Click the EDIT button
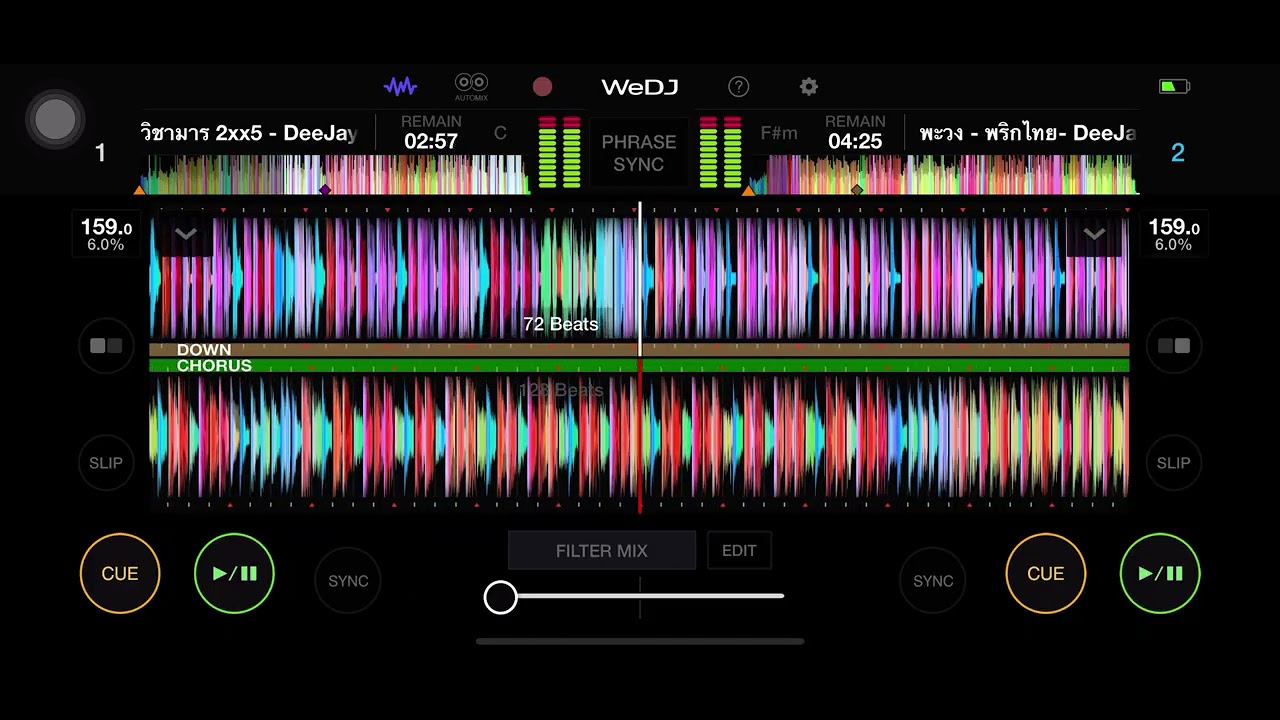 click(x=739, y=551)
